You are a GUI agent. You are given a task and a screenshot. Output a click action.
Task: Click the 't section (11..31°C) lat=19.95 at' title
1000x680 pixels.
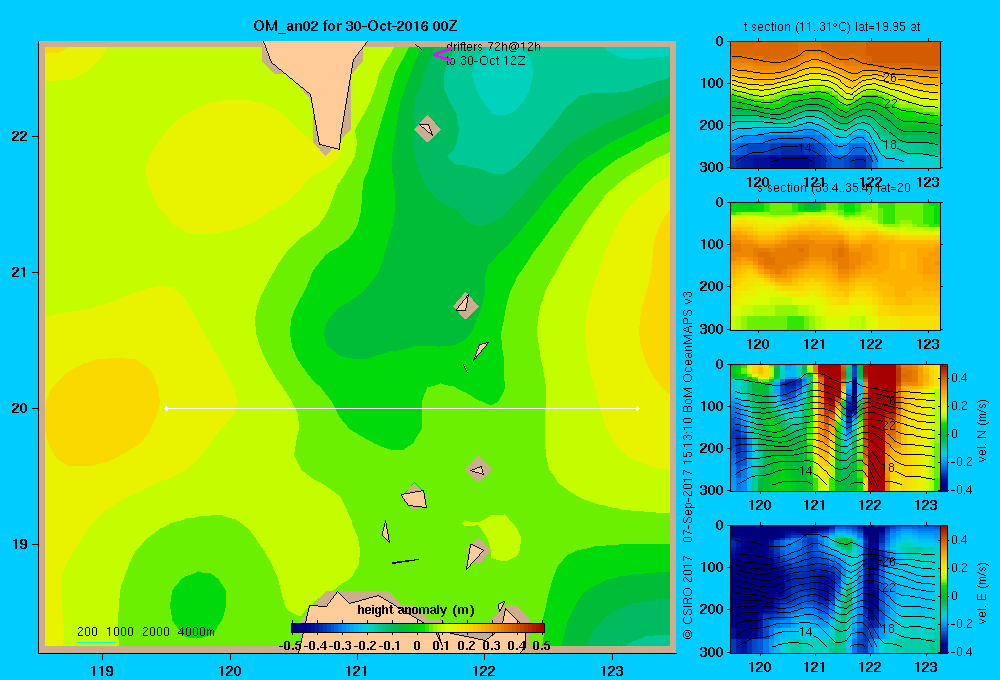coord(832,27)
